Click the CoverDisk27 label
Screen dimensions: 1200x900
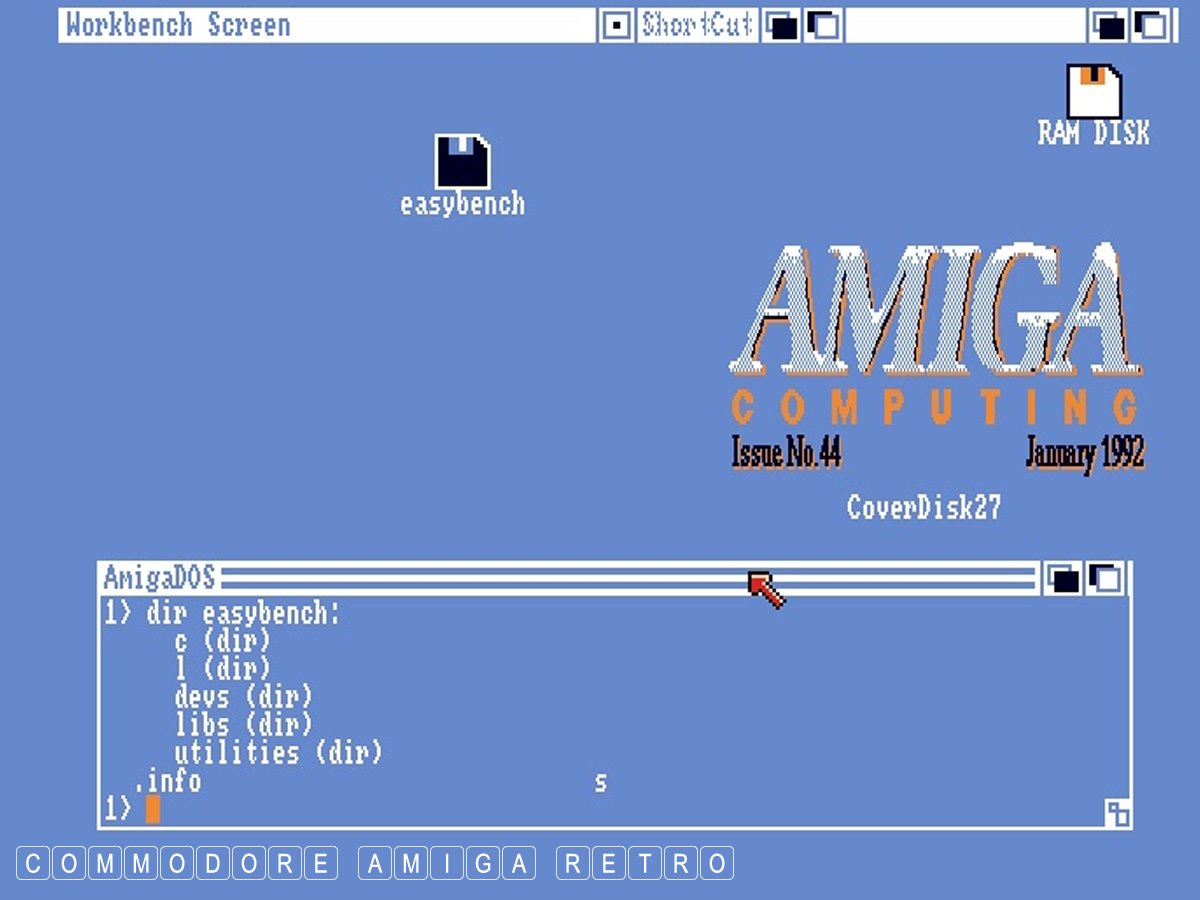click(x=923, y=508)
